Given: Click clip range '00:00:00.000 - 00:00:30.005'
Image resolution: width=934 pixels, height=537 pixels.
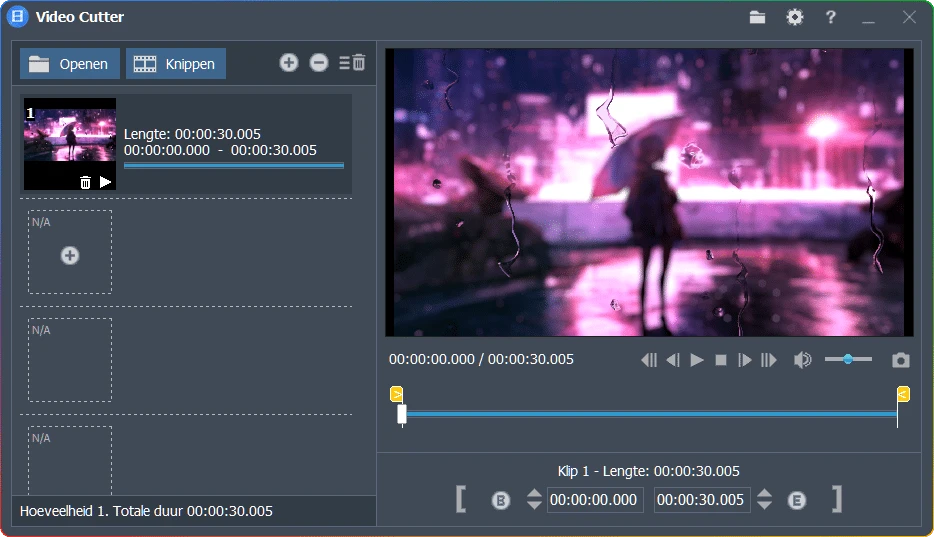Looking at the screenshot, I should click(x=220, y=150).
